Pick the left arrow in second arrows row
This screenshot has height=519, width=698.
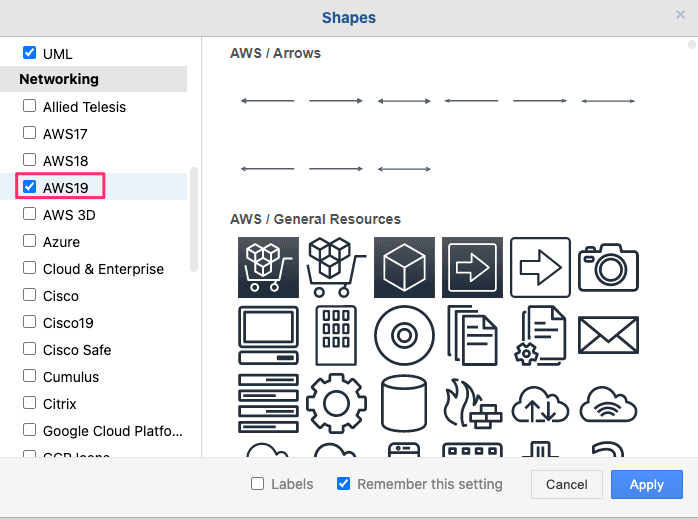(x=268, y=169)
